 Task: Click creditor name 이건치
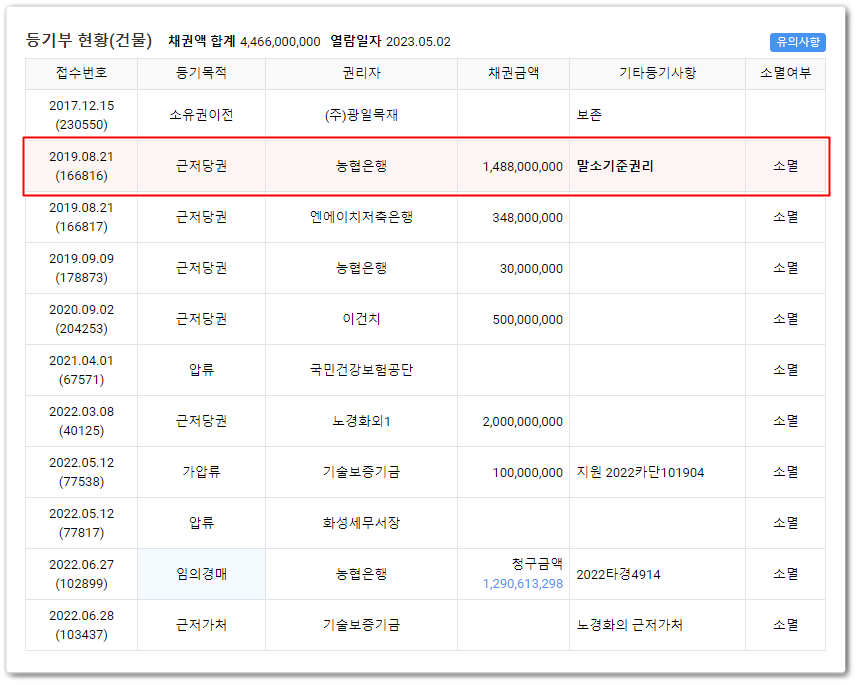[x=361, y=319]
